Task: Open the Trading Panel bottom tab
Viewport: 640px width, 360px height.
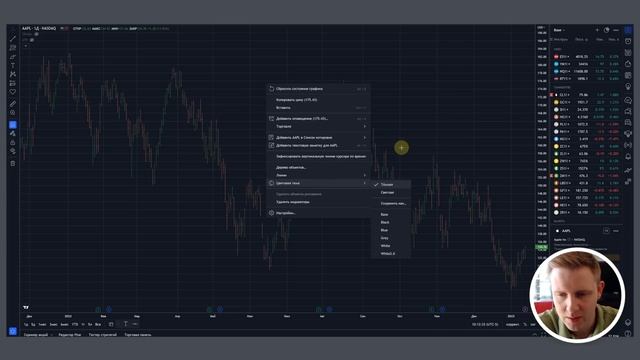Action: 138,335
